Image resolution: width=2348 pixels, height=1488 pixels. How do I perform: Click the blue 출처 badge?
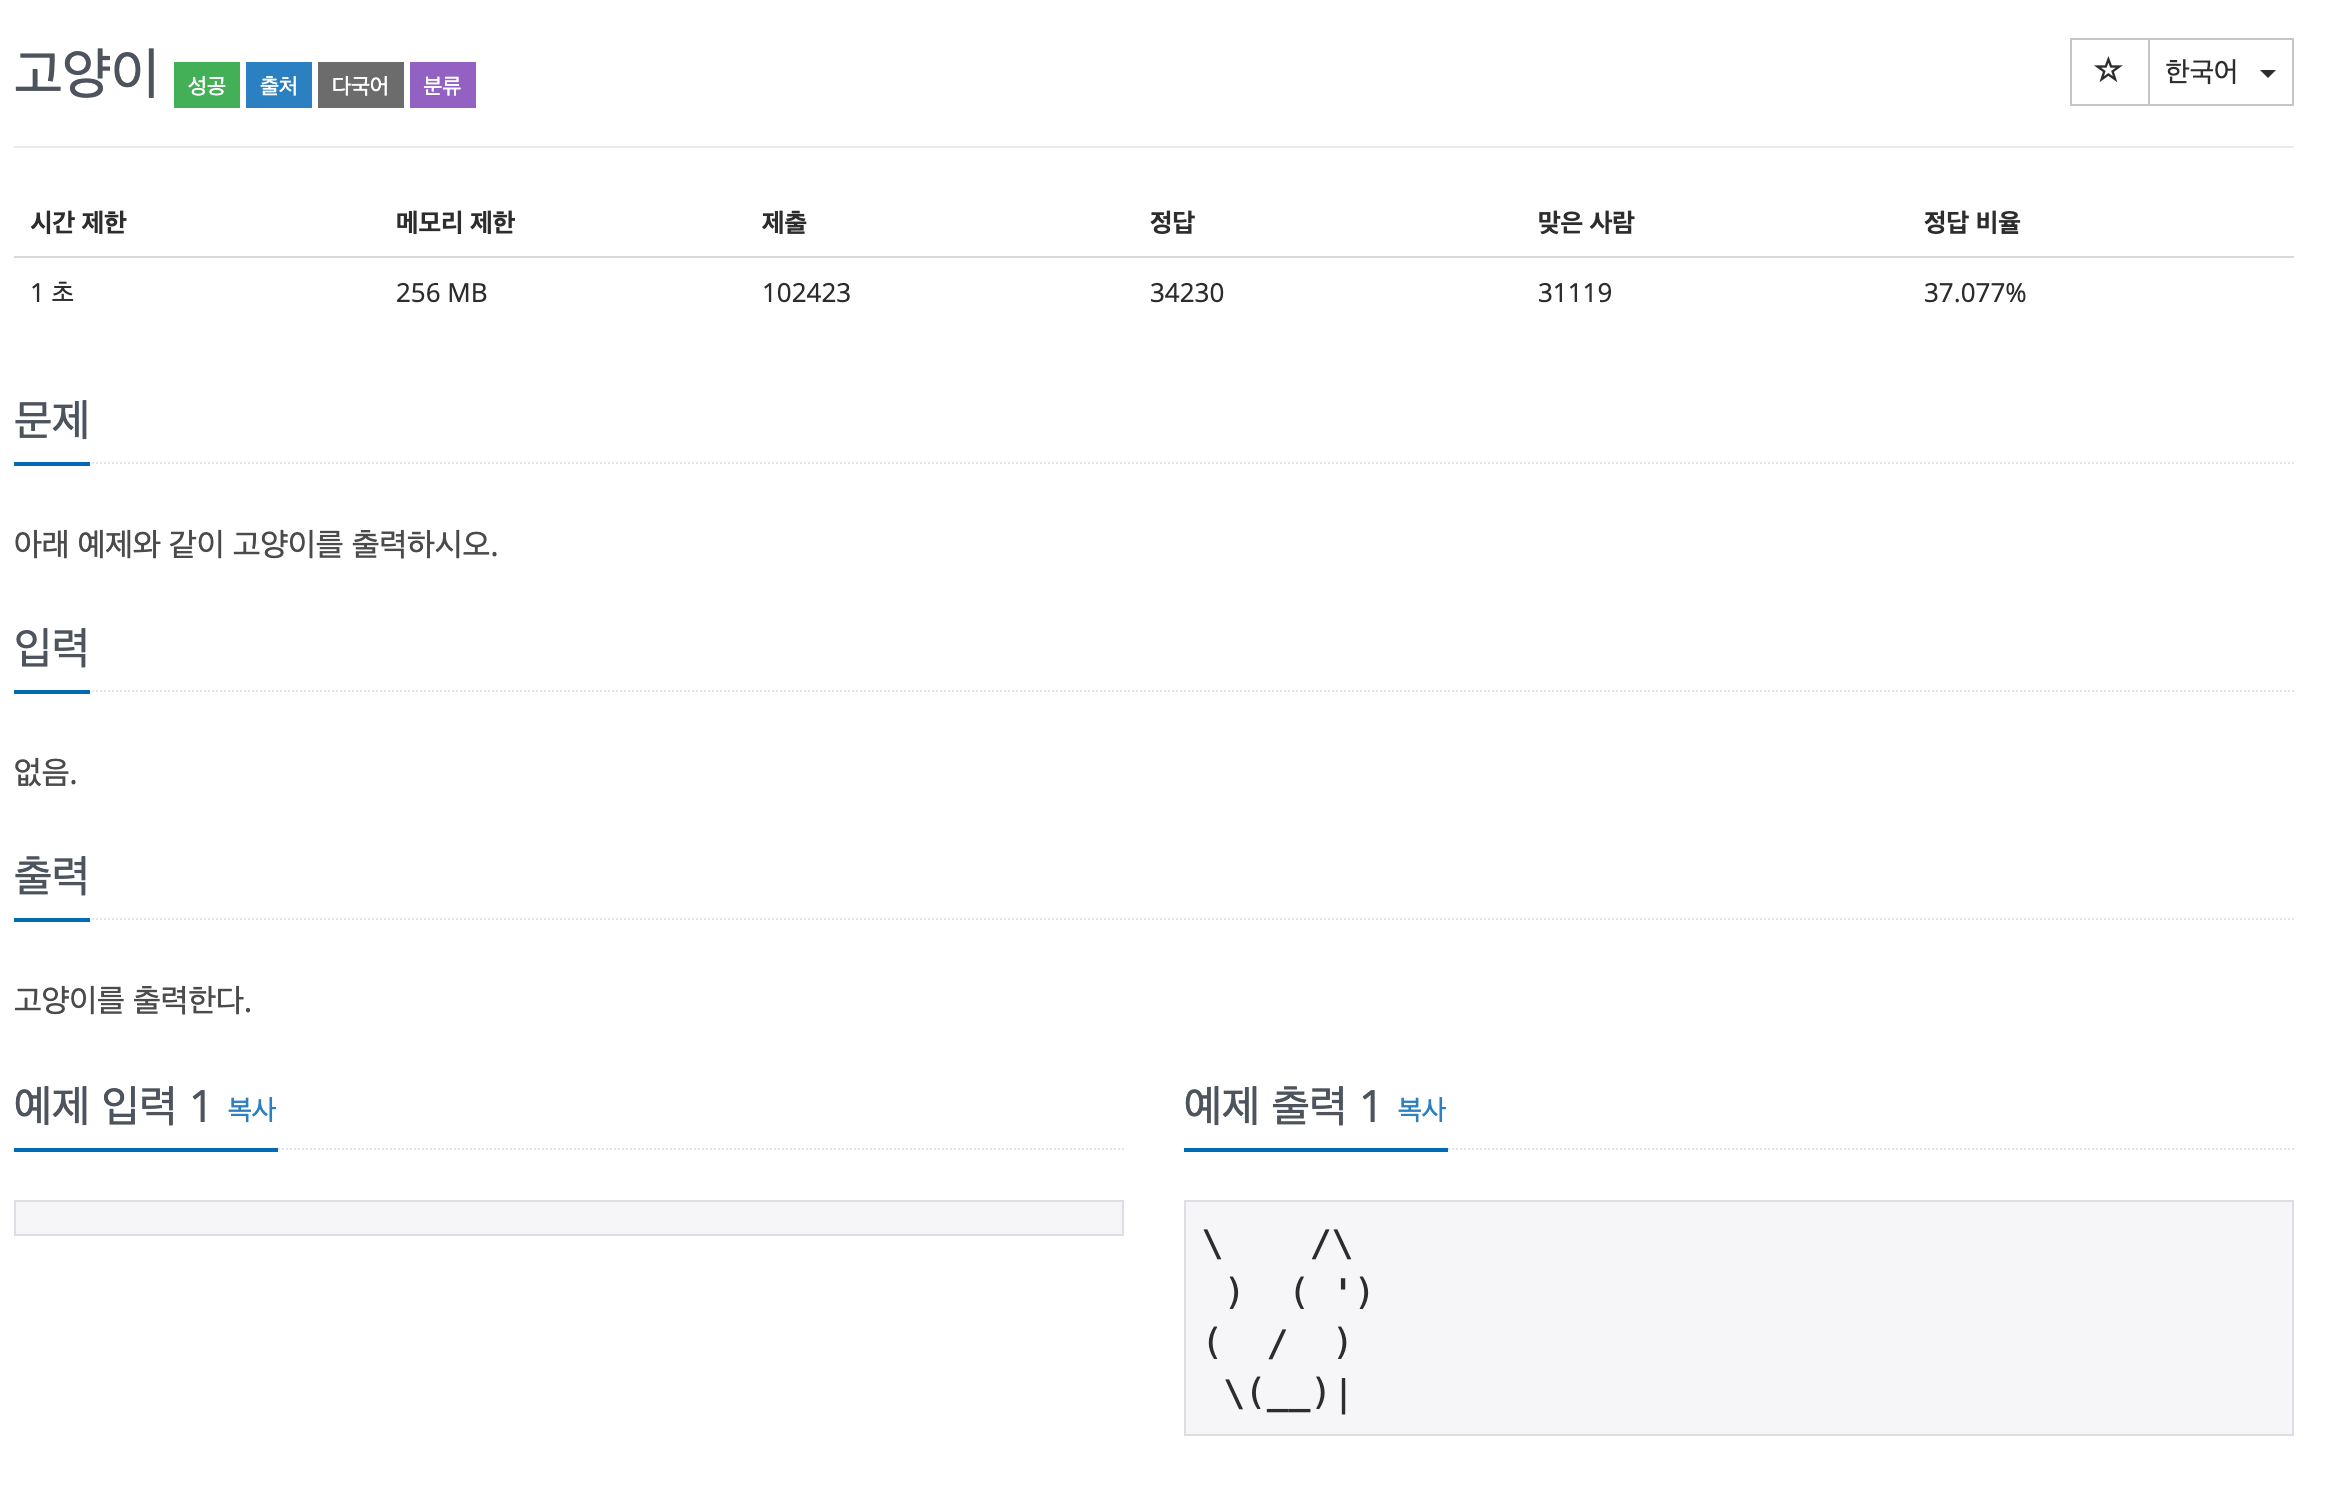278,85
